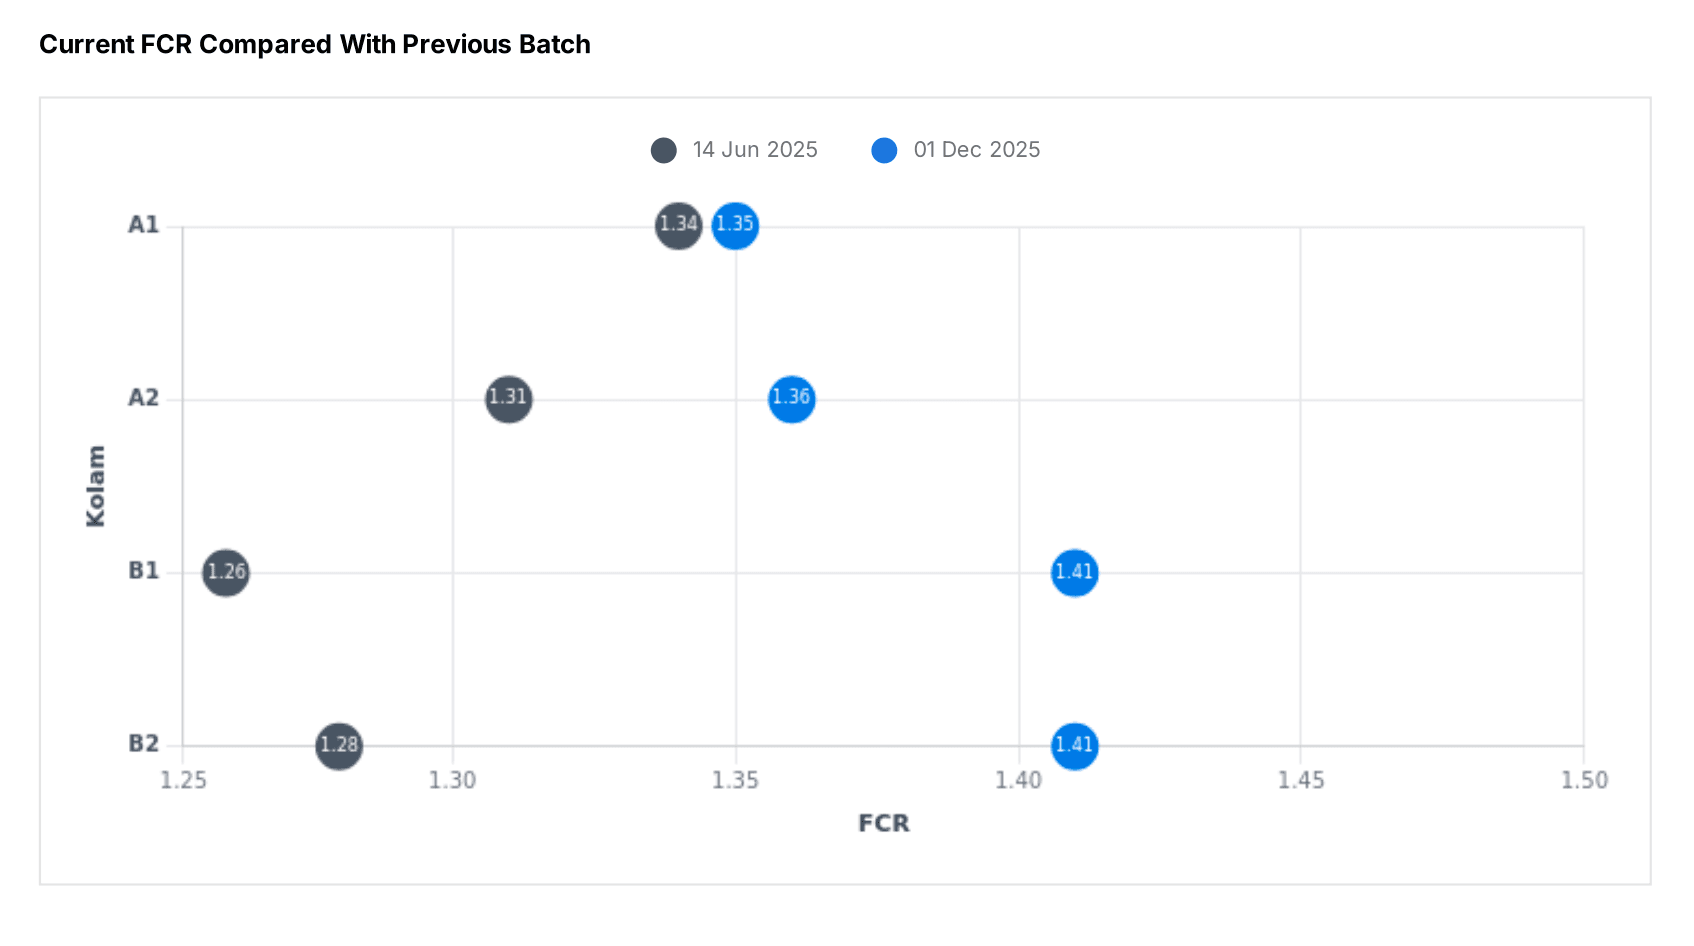This screenshot has height=946, width=1694.
Task: Click the "01 Dec 2025" legend label
Action: 977,150
